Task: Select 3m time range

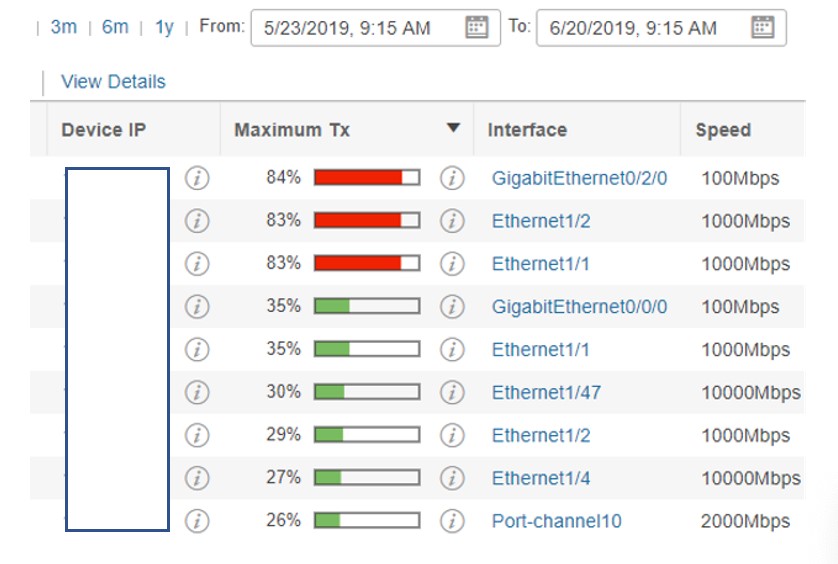Action: (x=64, y=27)
